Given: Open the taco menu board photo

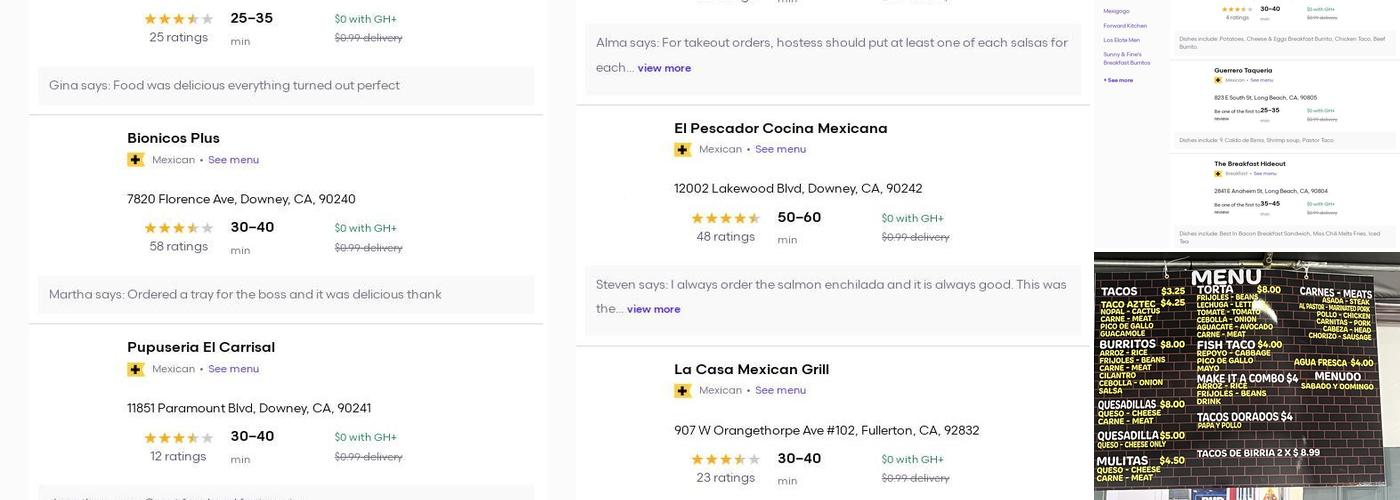Looking at the screenshot, I should 1246,375.
